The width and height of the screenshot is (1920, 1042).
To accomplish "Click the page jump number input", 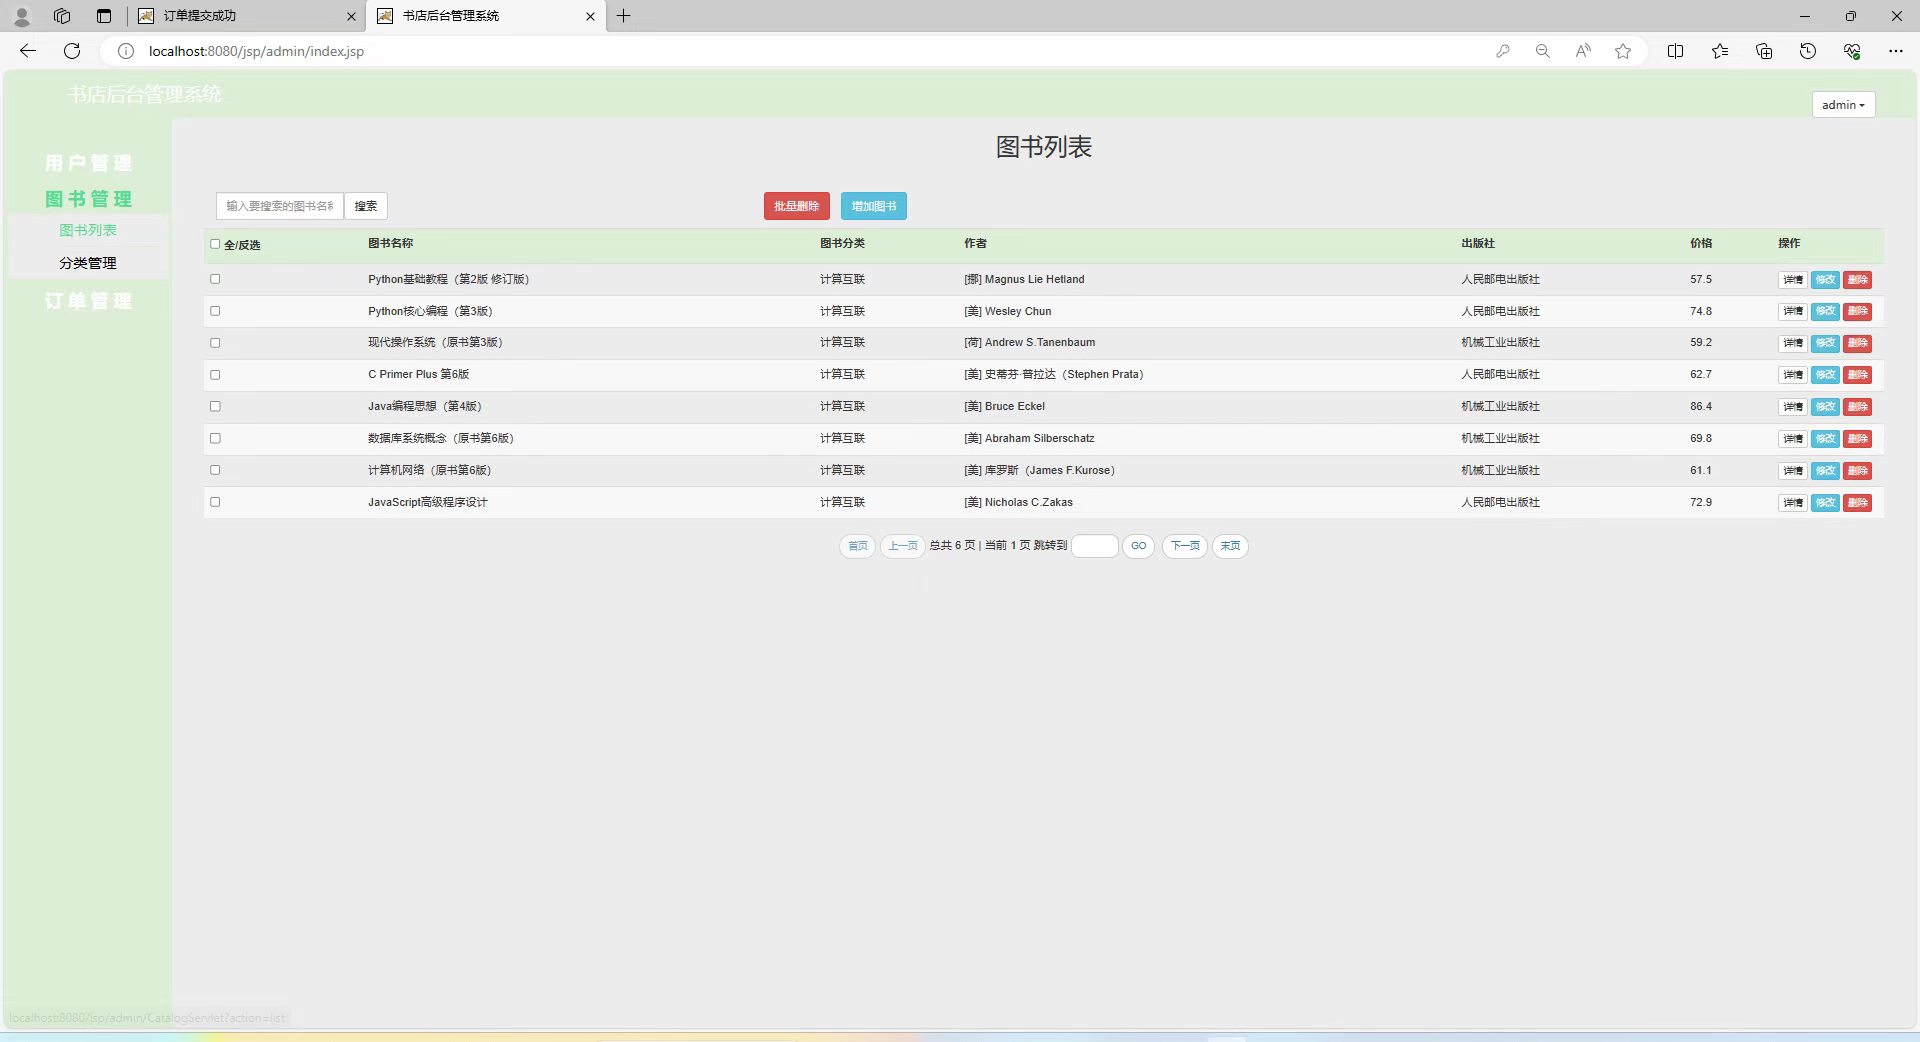I will pos(1095,546).
